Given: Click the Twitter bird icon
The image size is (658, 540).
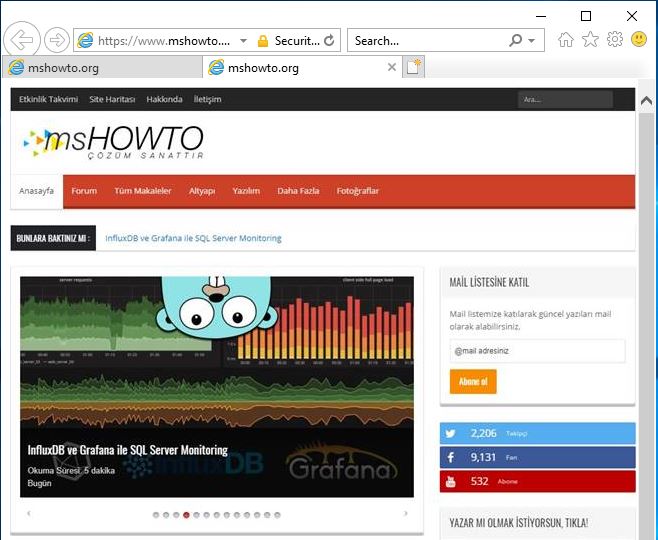Looking at the screenshot, I should (x=450, y=433).
